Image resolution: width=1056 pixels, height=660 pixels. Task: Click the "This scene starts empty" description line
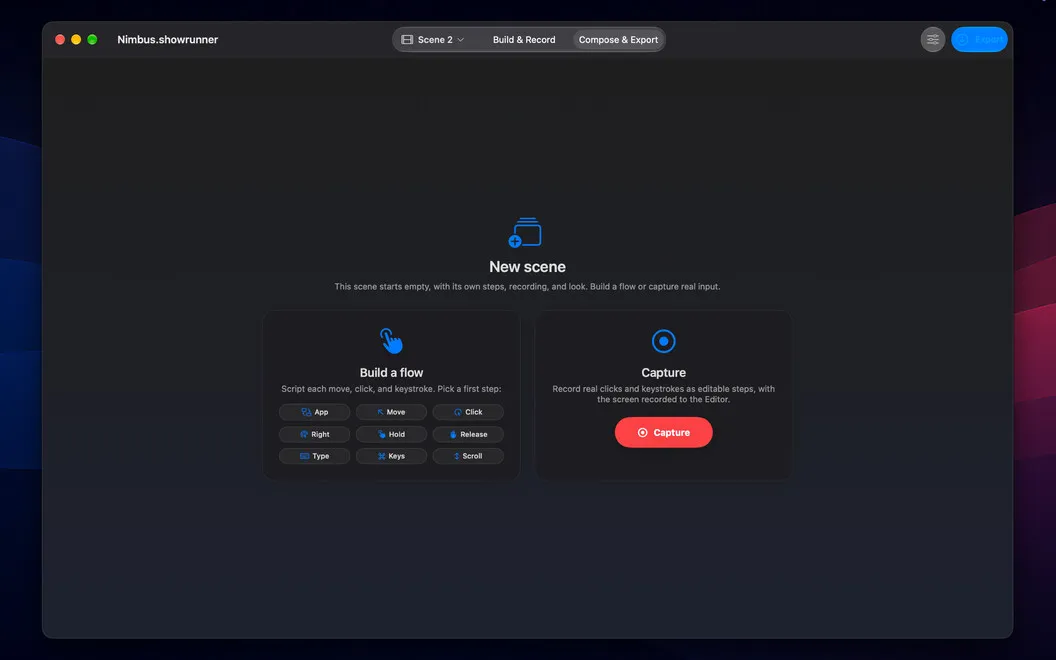point(527,287)
